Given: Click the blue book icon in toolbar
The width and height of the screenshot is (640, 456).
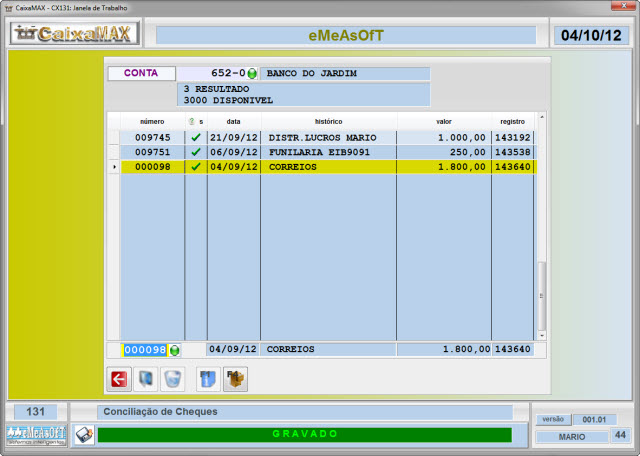Looking at the screenshot, I should coord(146,379).
